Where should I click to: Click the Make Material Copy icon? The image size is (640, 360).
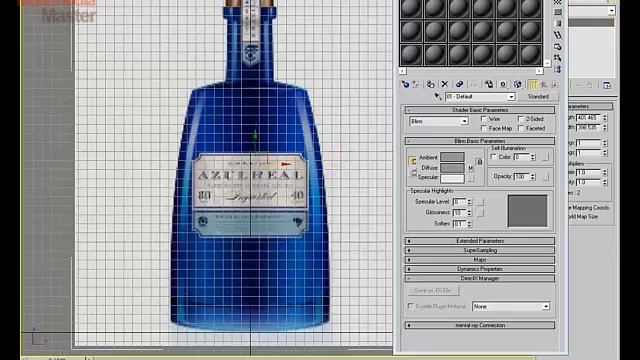point(459,84)
